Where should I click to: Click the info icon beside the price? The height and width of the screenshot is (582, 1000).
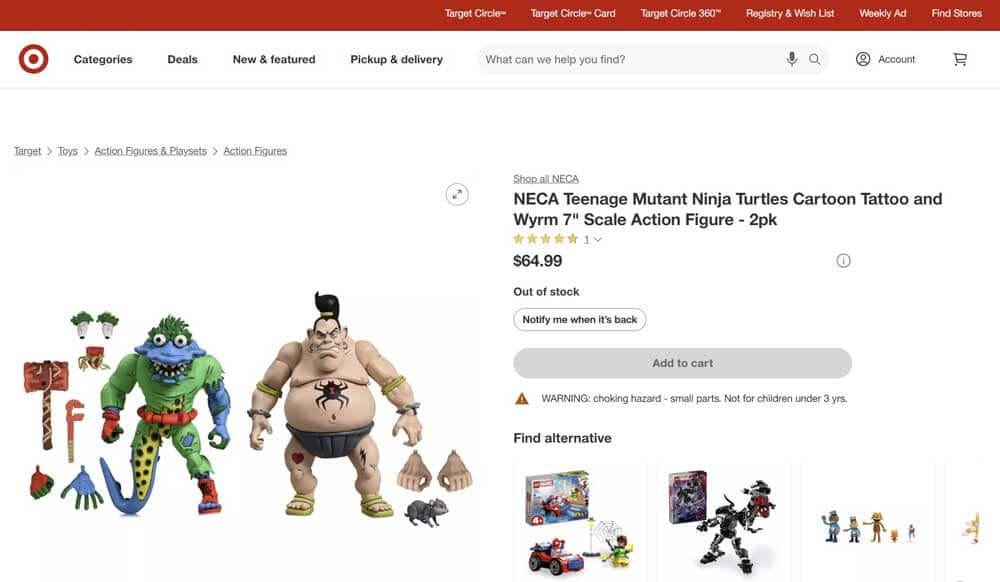point(843,260)
